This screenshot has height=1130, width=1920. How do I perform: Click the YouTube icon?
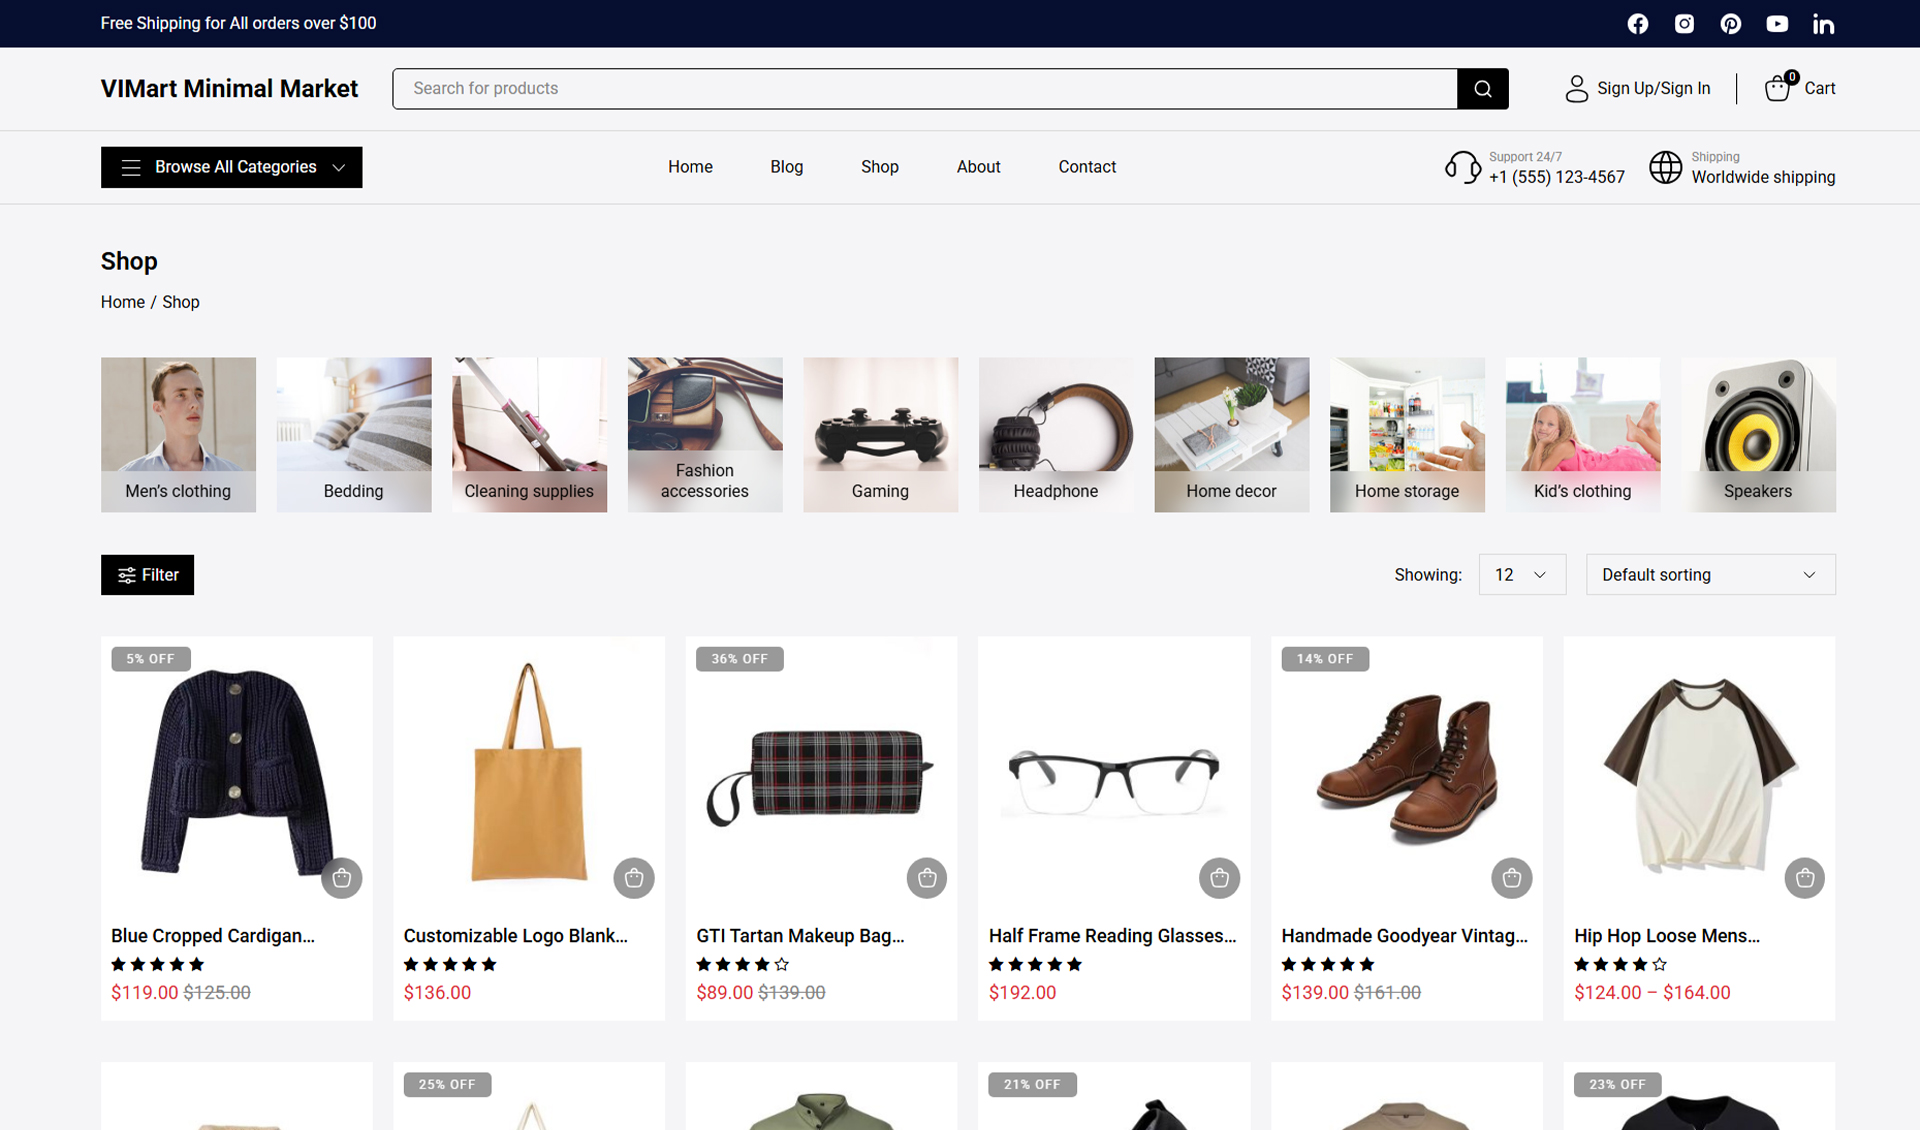(1777, 23)
